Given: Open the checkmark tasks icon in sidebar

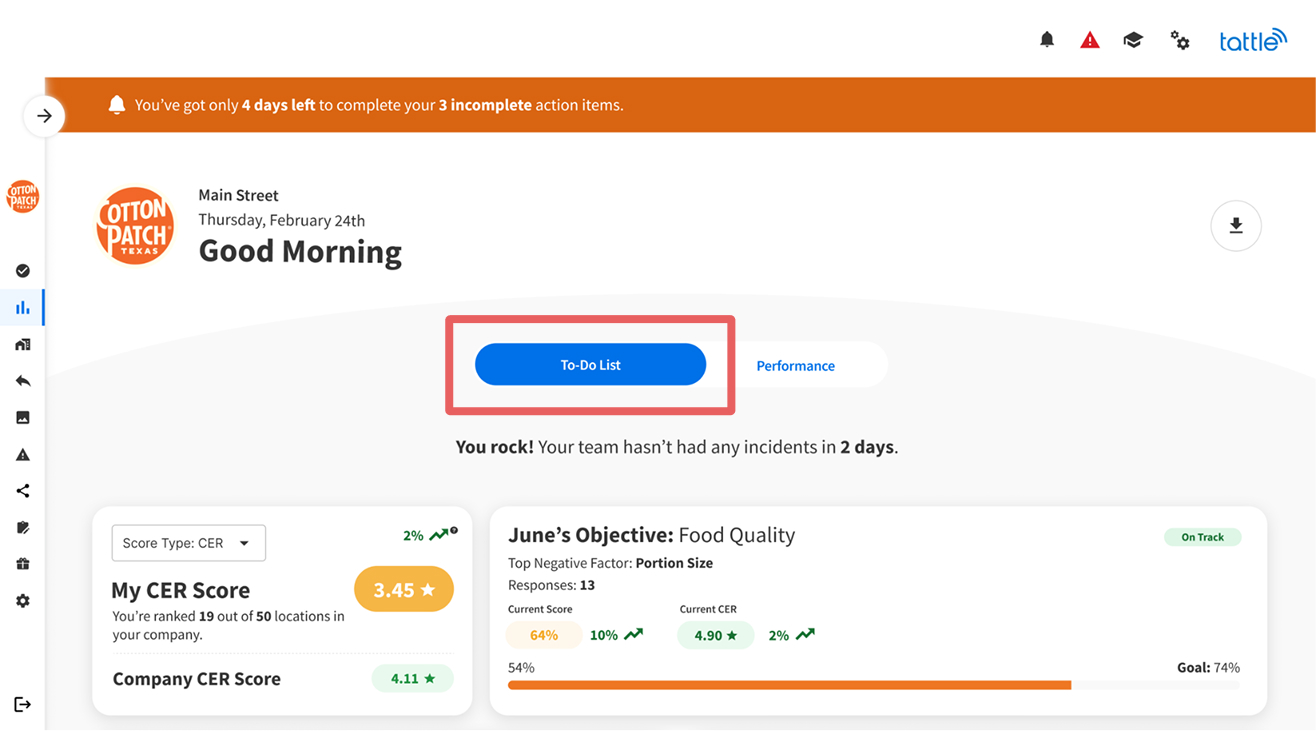Looking at the screenshot, I should click(22, 271).
